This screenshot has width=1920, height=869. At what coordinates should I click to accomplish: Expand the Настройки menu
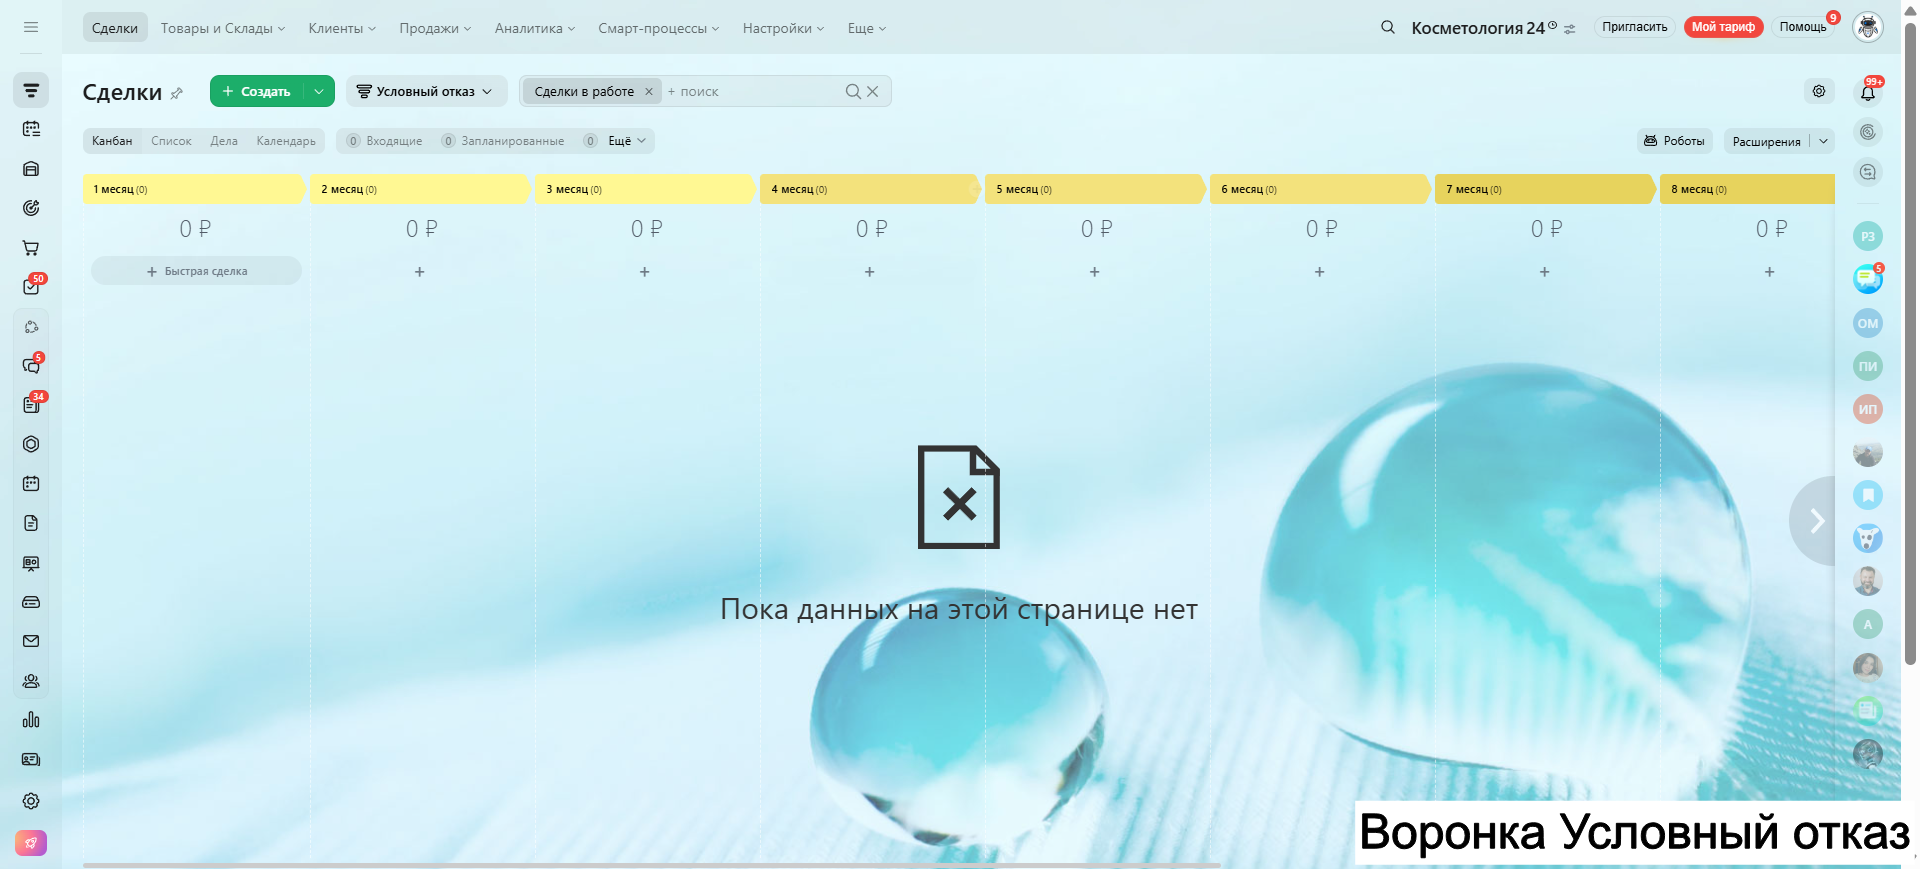tap(783, 28)
